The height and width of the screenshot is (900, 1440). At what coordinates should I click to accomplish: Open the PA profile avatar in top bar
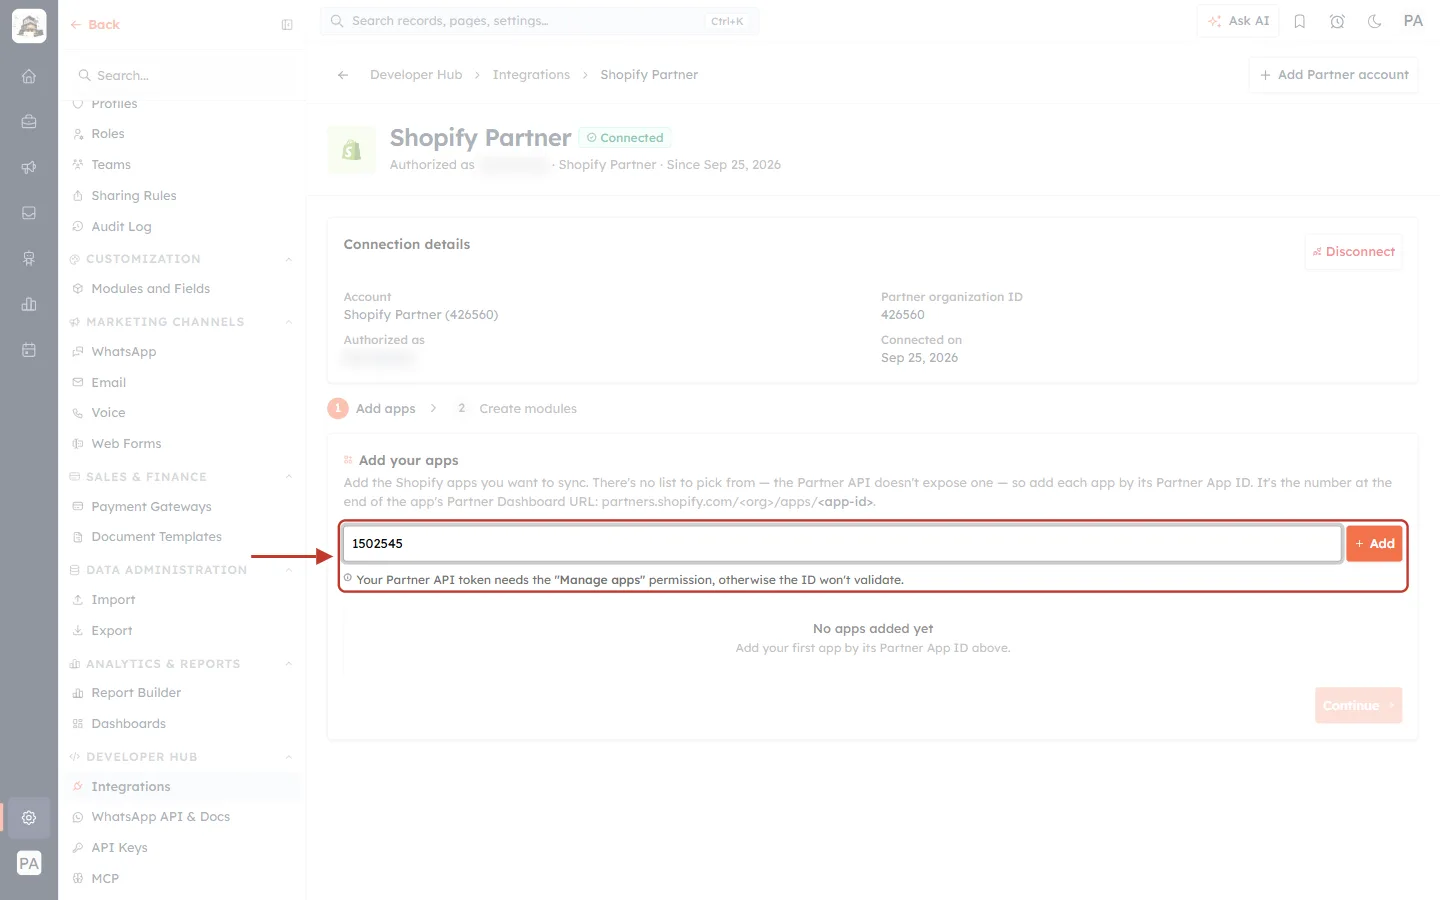(x=1413, y=21)
